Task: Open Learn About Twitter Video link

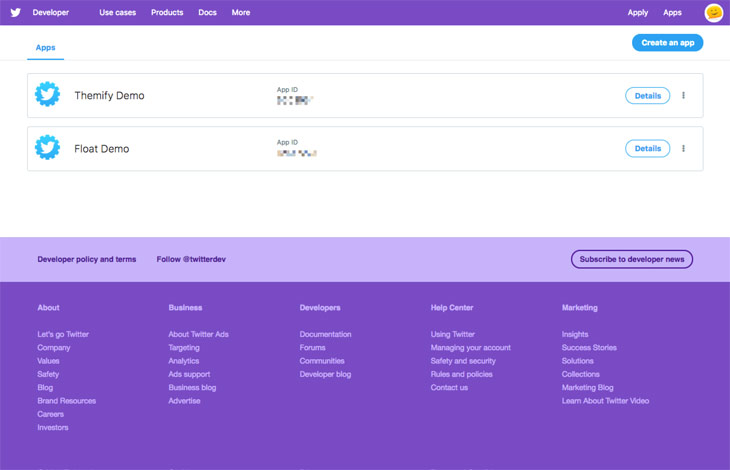Action: (x=605, y=401)
